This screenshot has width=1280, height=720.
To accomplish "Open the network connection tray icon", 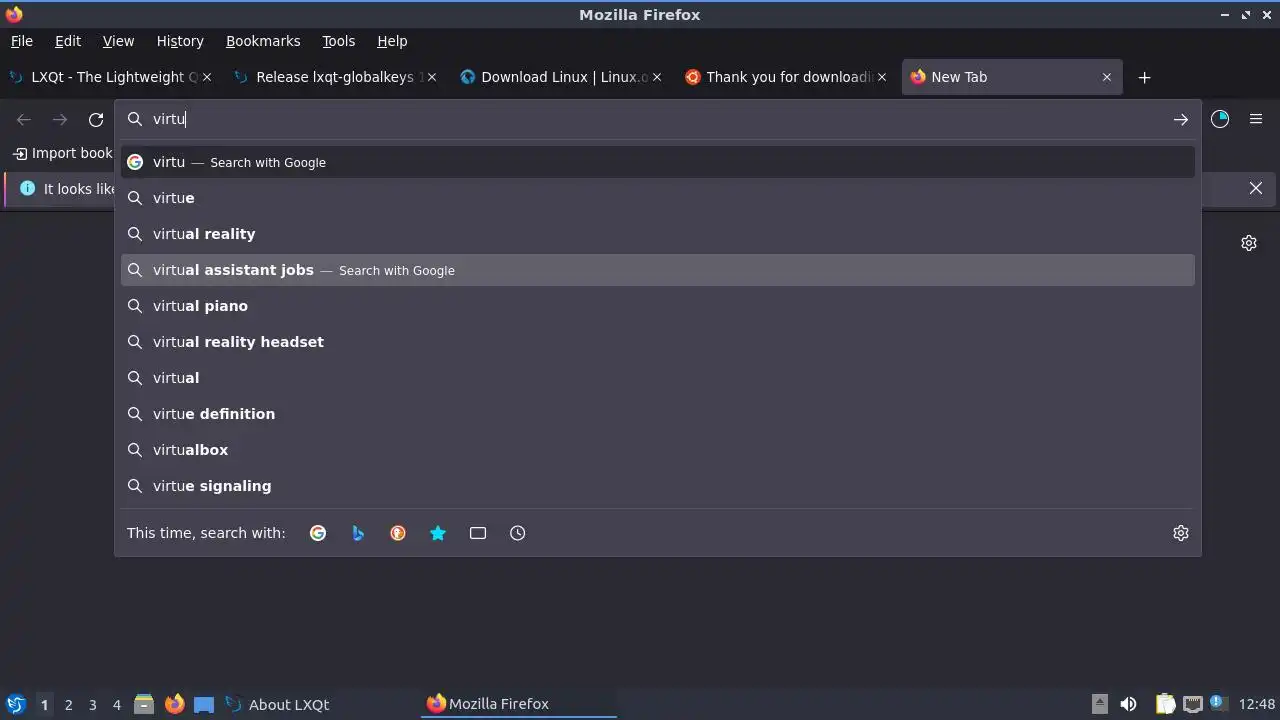I will click(1192, 704).
